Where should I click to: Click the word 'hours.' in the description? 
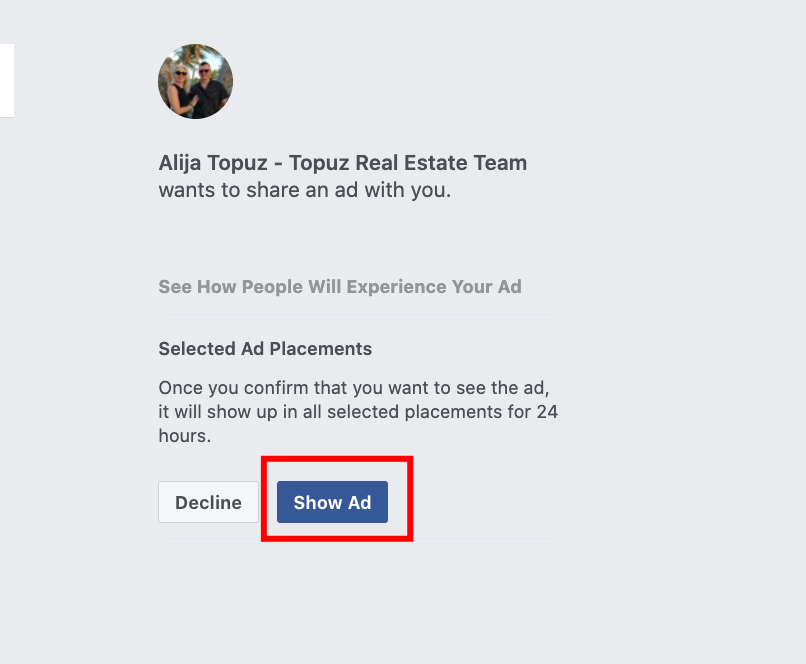click(185, 436)
